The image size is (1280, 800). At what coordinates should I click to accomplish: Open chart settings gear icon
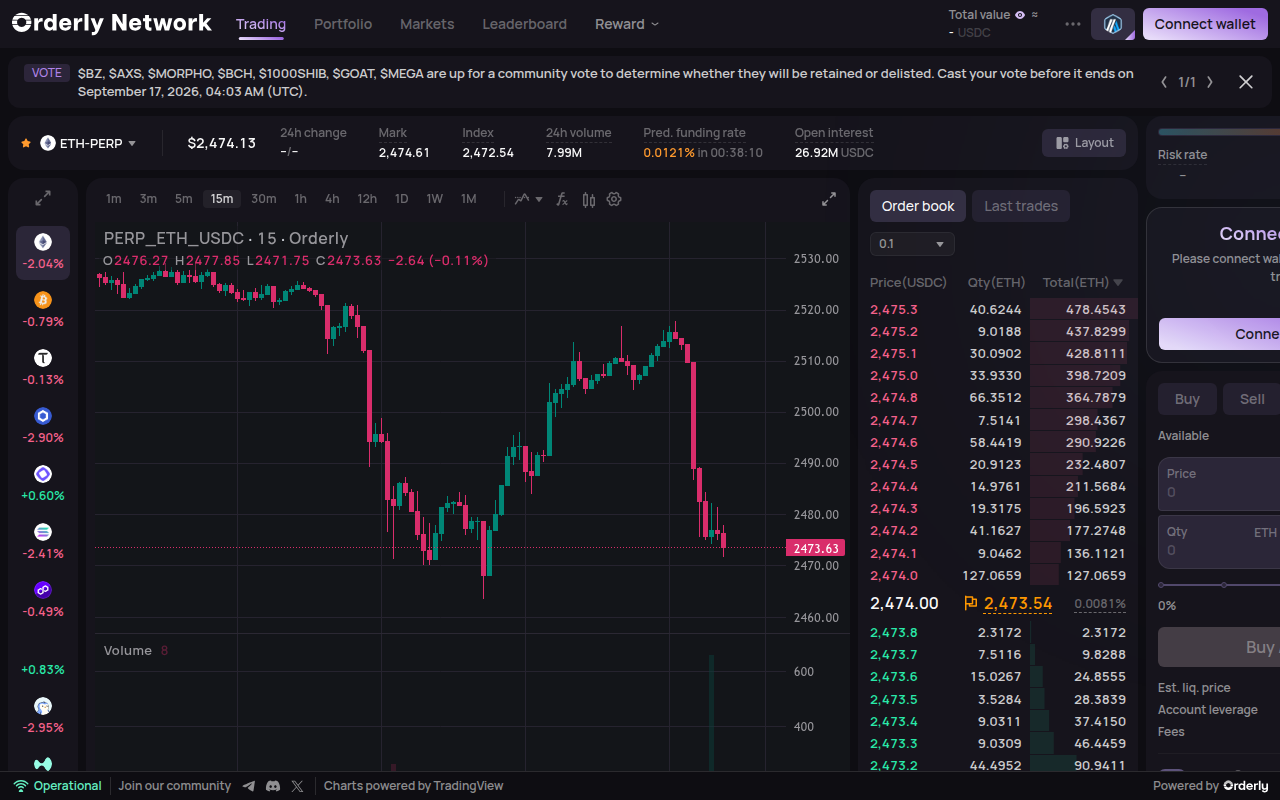[x=614, y=199]
